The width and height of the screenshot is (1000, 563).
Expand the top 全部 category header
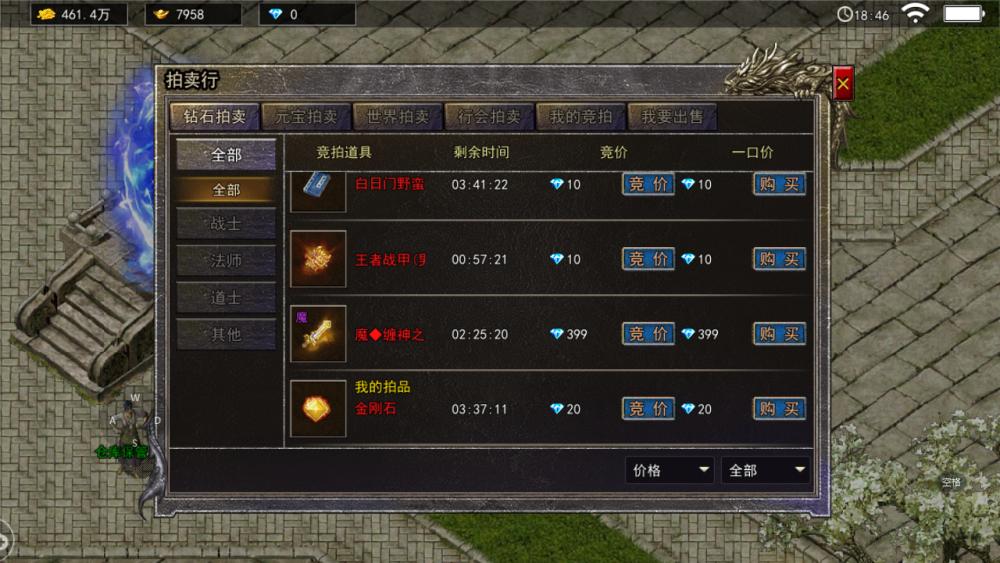coord(226,154)
